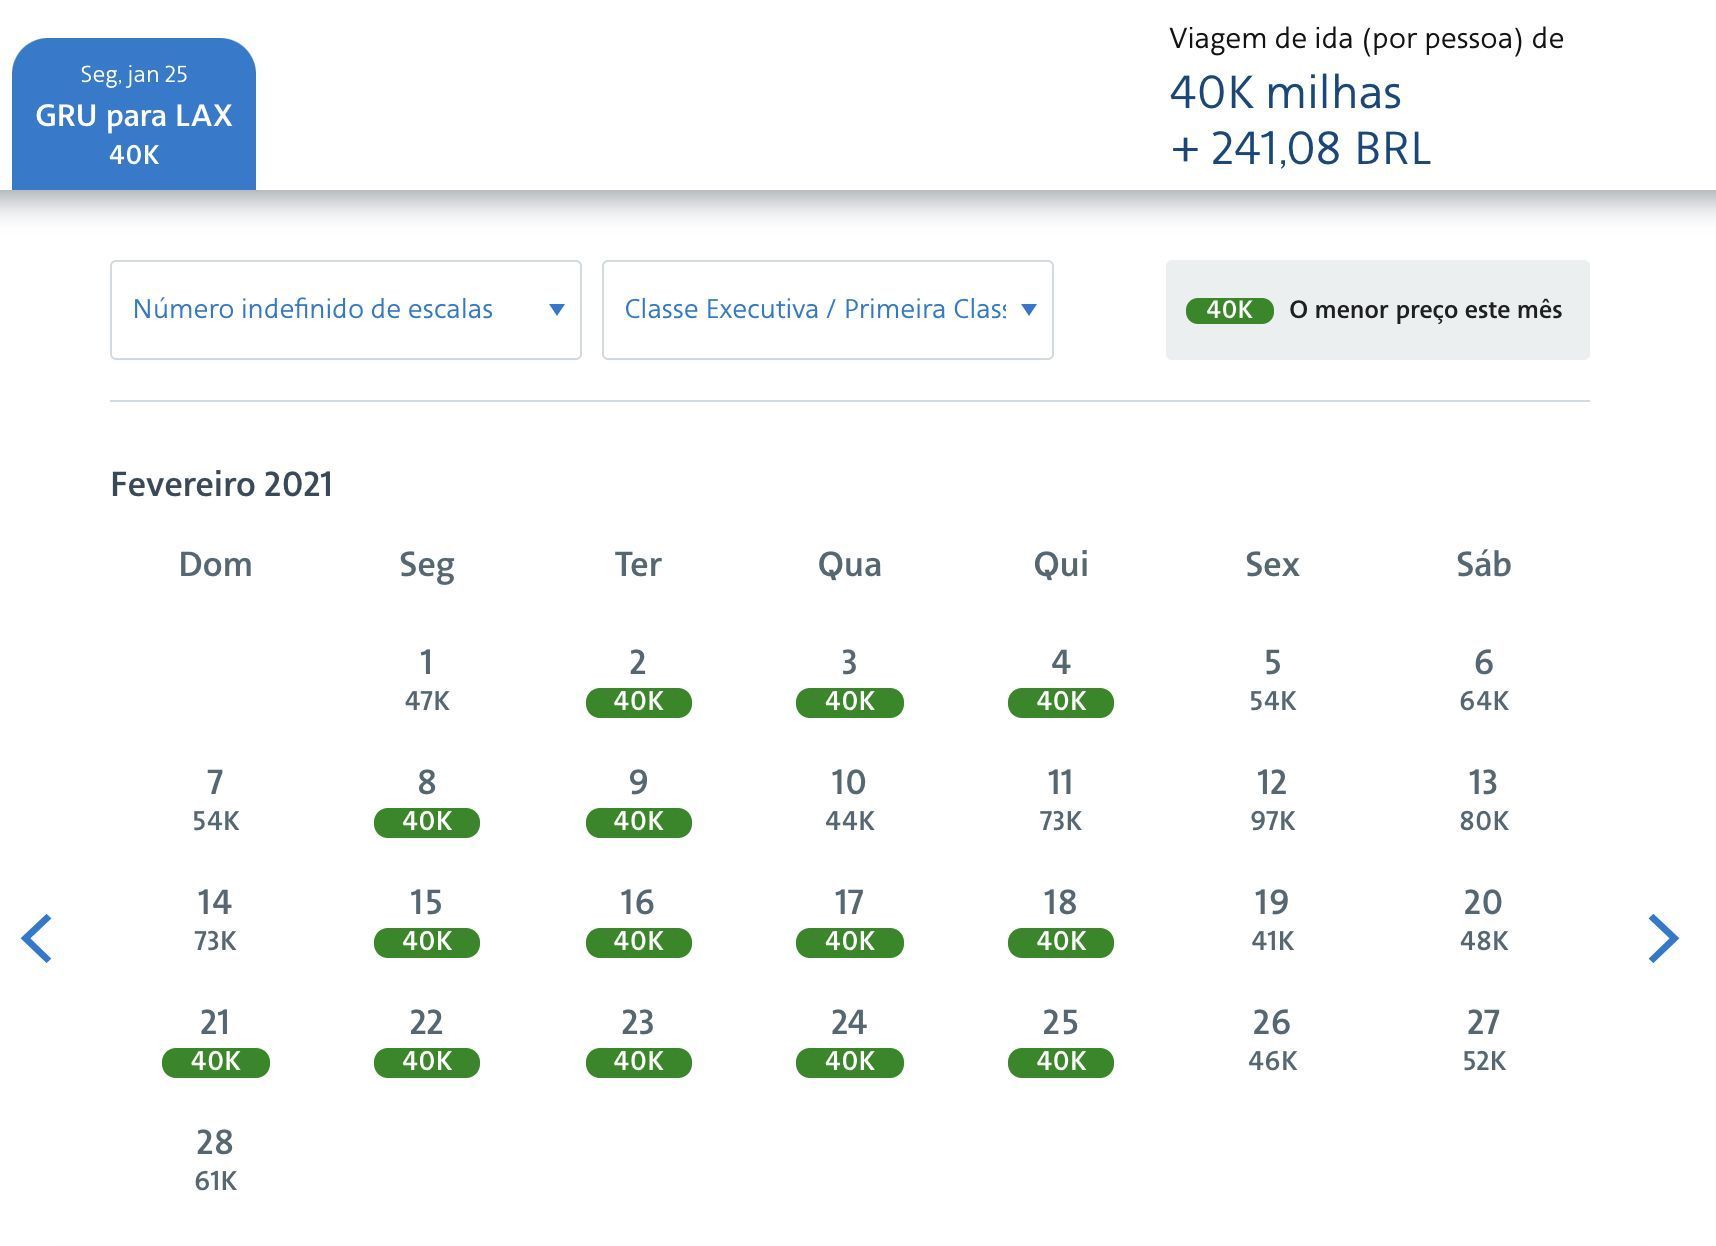Select February 1 priced 47K

pos(427,680)
